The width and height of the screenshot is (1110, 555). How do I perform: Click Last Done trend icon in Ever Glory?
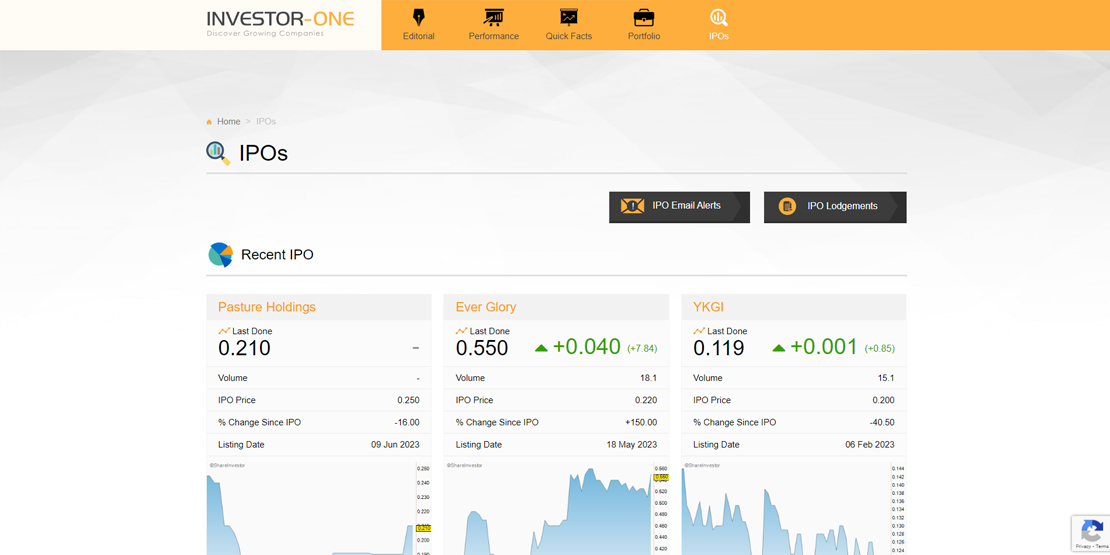(x=462, y=331)
